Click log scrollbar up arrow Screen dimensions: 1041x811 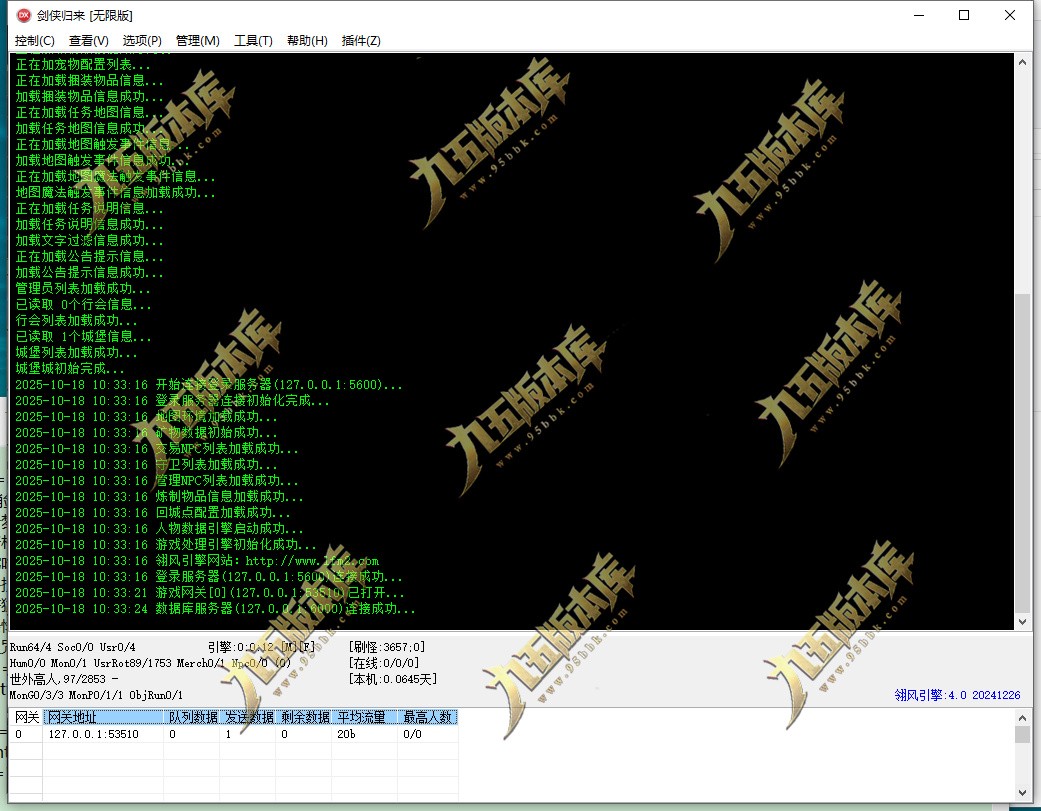(x=1022, y=62)
